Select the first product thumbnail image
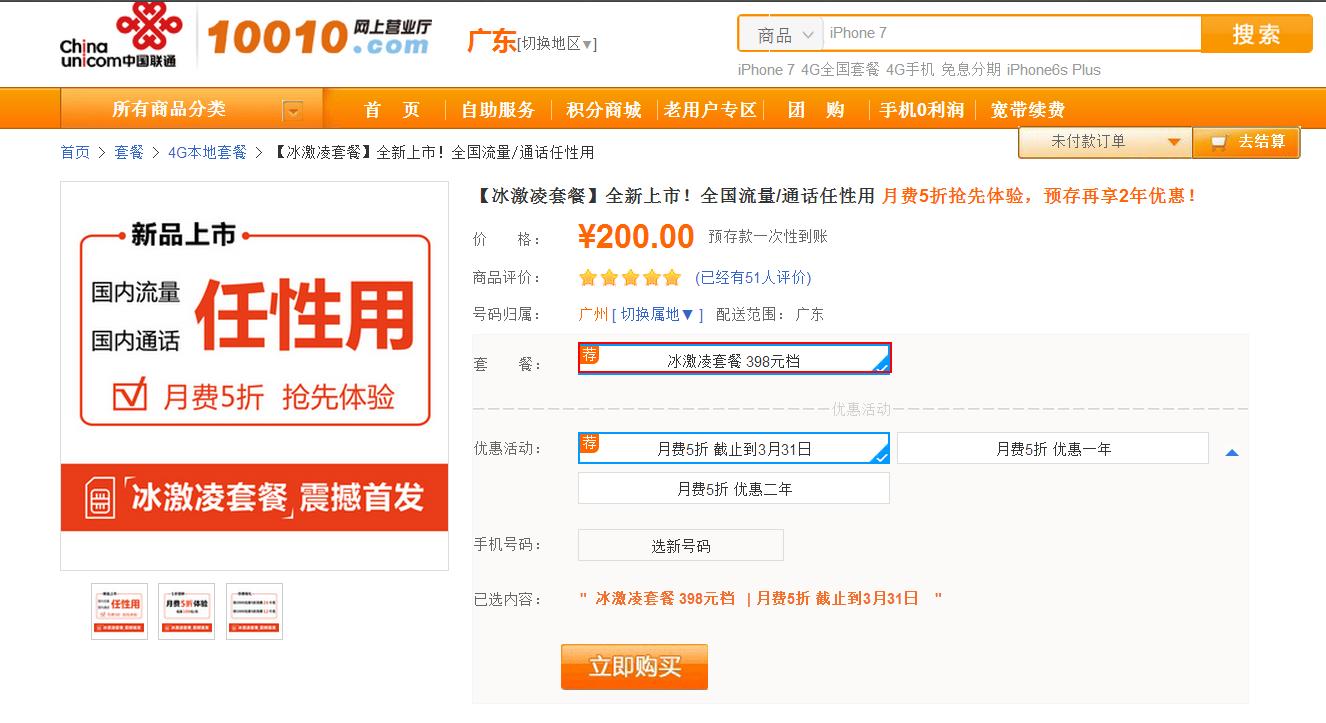Viewport: 1326px width, 723px height. pyautogui.click(x=119, y=611)
